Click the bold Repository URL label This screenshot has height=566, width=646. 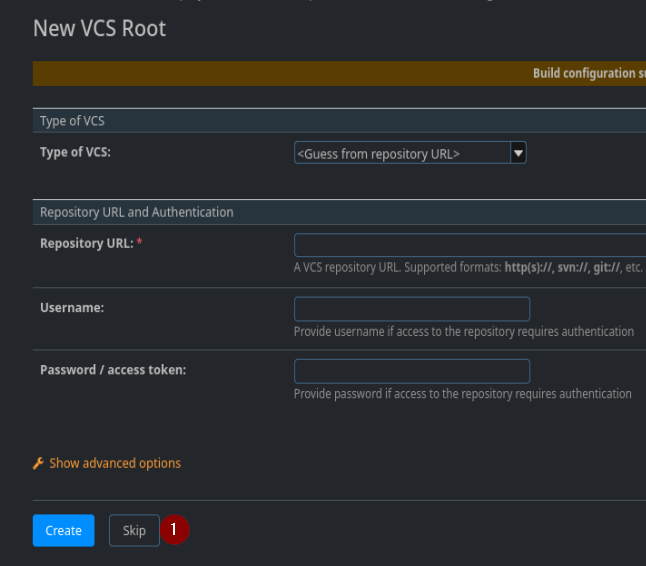pos(87,243)
